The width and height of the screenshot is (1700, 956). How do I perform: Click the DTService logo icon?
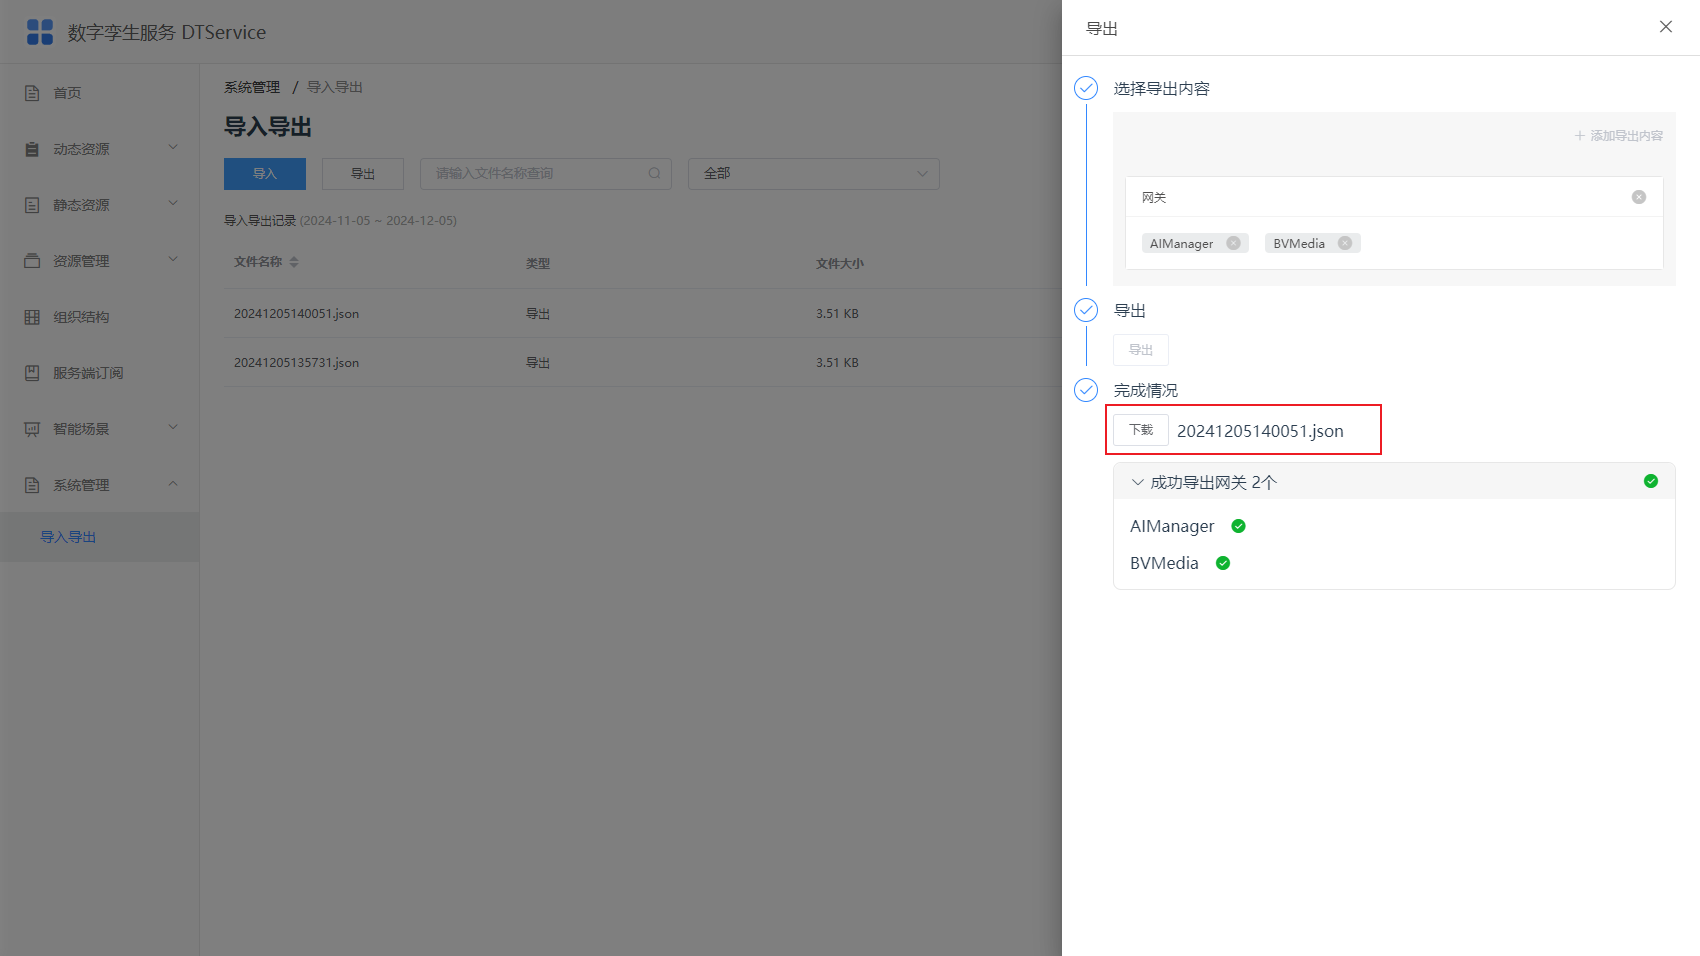[40, 32]
